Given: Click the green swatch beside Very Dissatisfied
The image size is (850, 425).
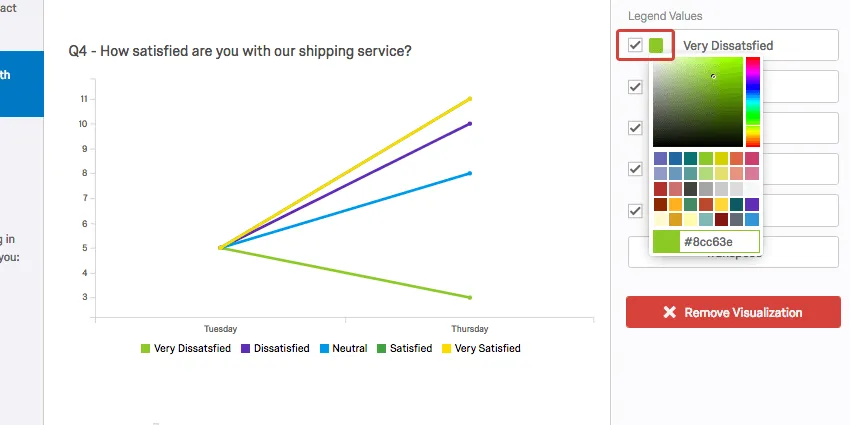Looking at the screenshot, I should pos(656,45).
